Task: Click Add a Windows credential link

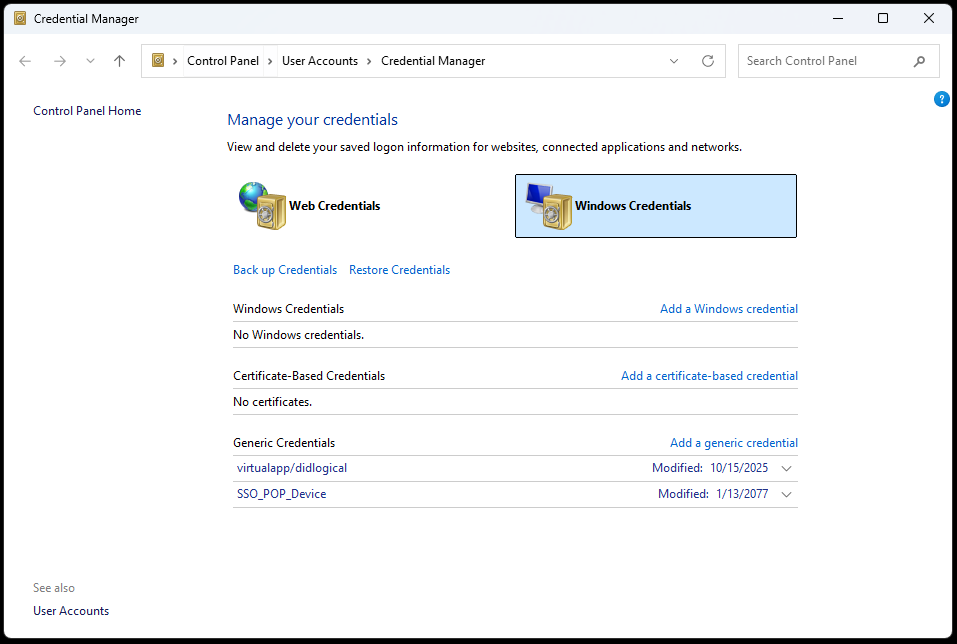Action: click(728, 309)
